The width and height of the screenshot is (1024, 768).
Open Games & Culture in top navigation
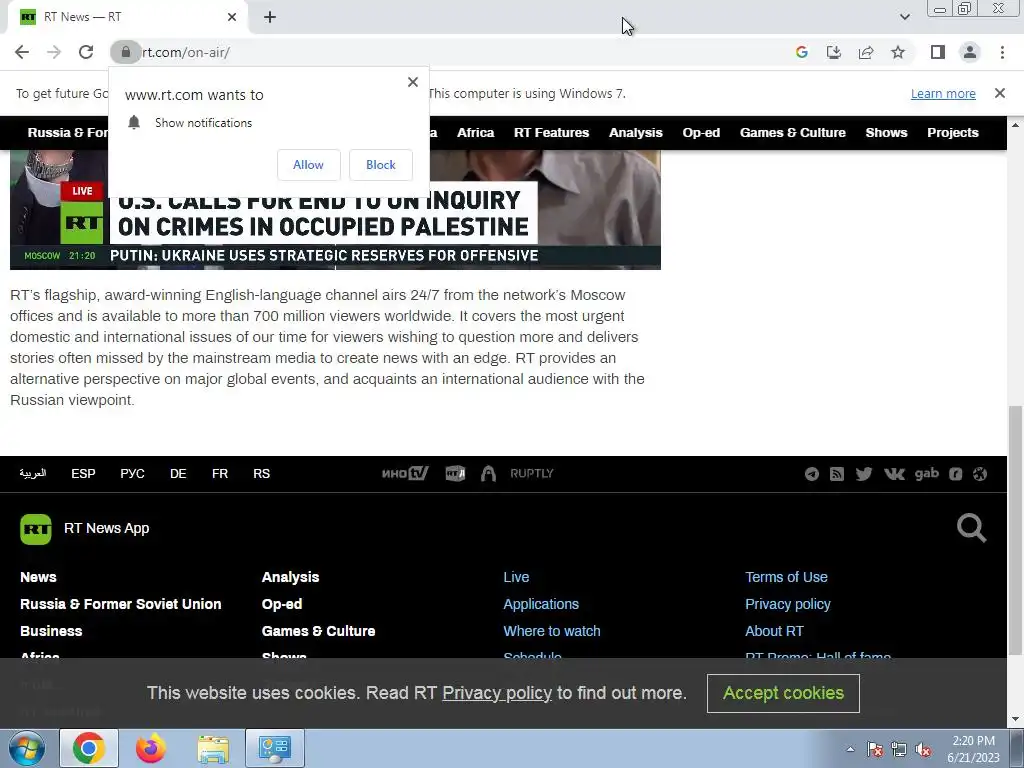pyautogui.click(x=792, y=133)
